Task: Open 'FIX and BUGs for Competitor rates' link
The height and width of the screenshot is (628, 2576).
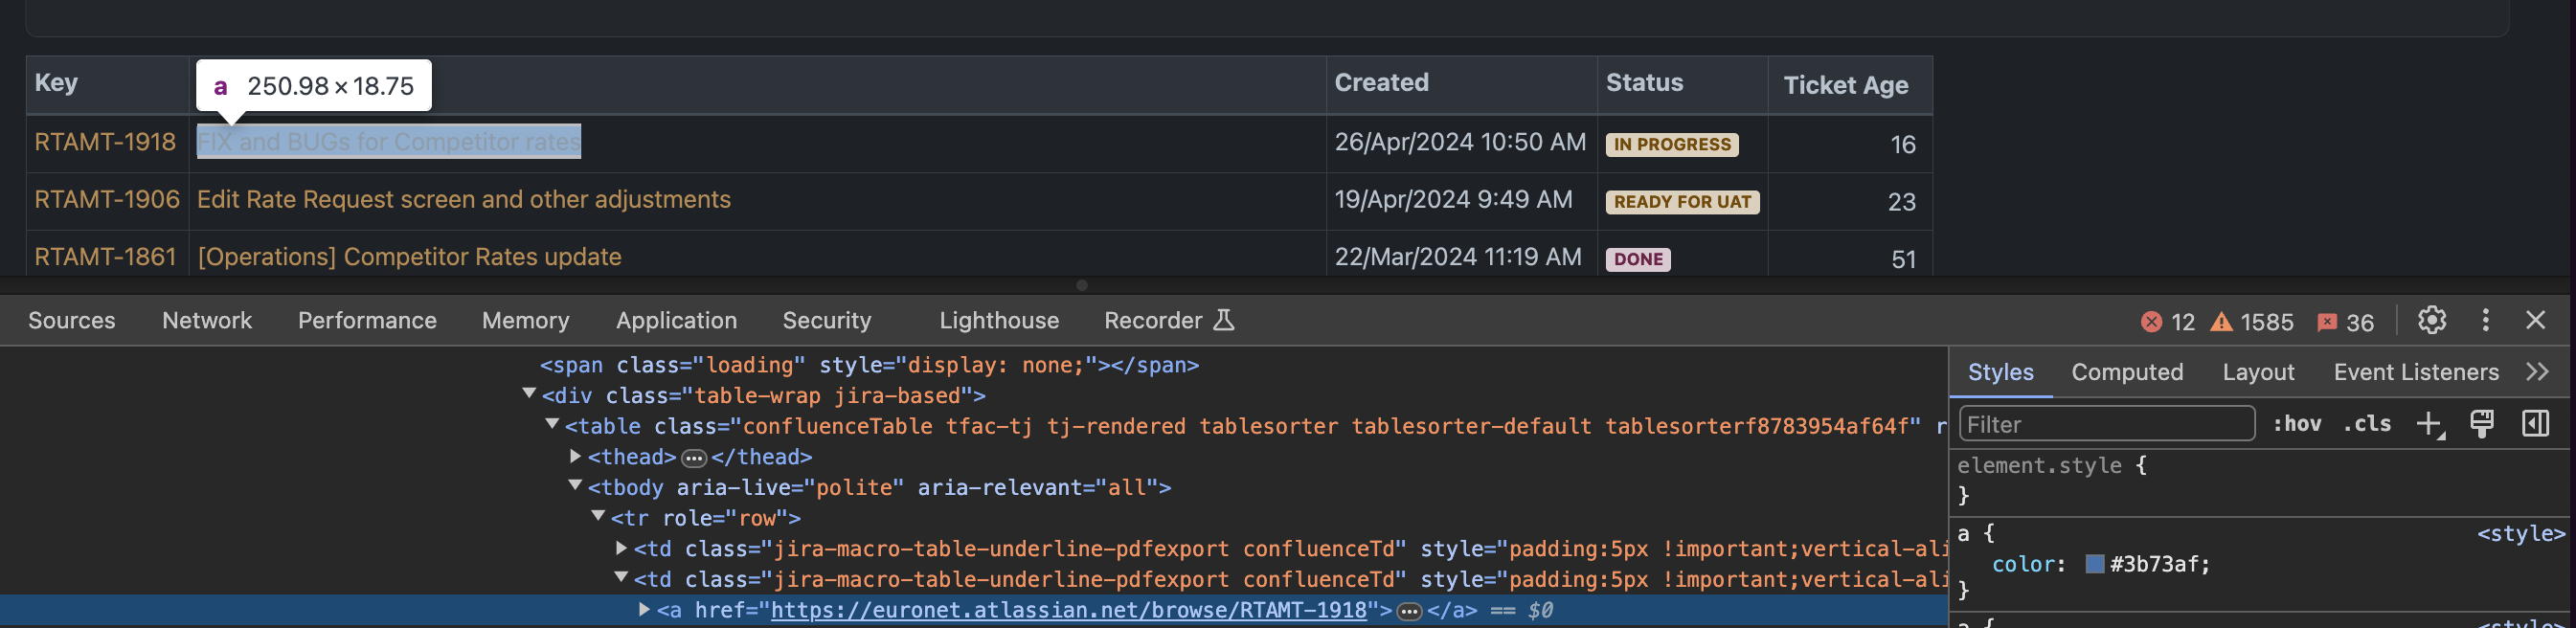Action: [389, 142]
